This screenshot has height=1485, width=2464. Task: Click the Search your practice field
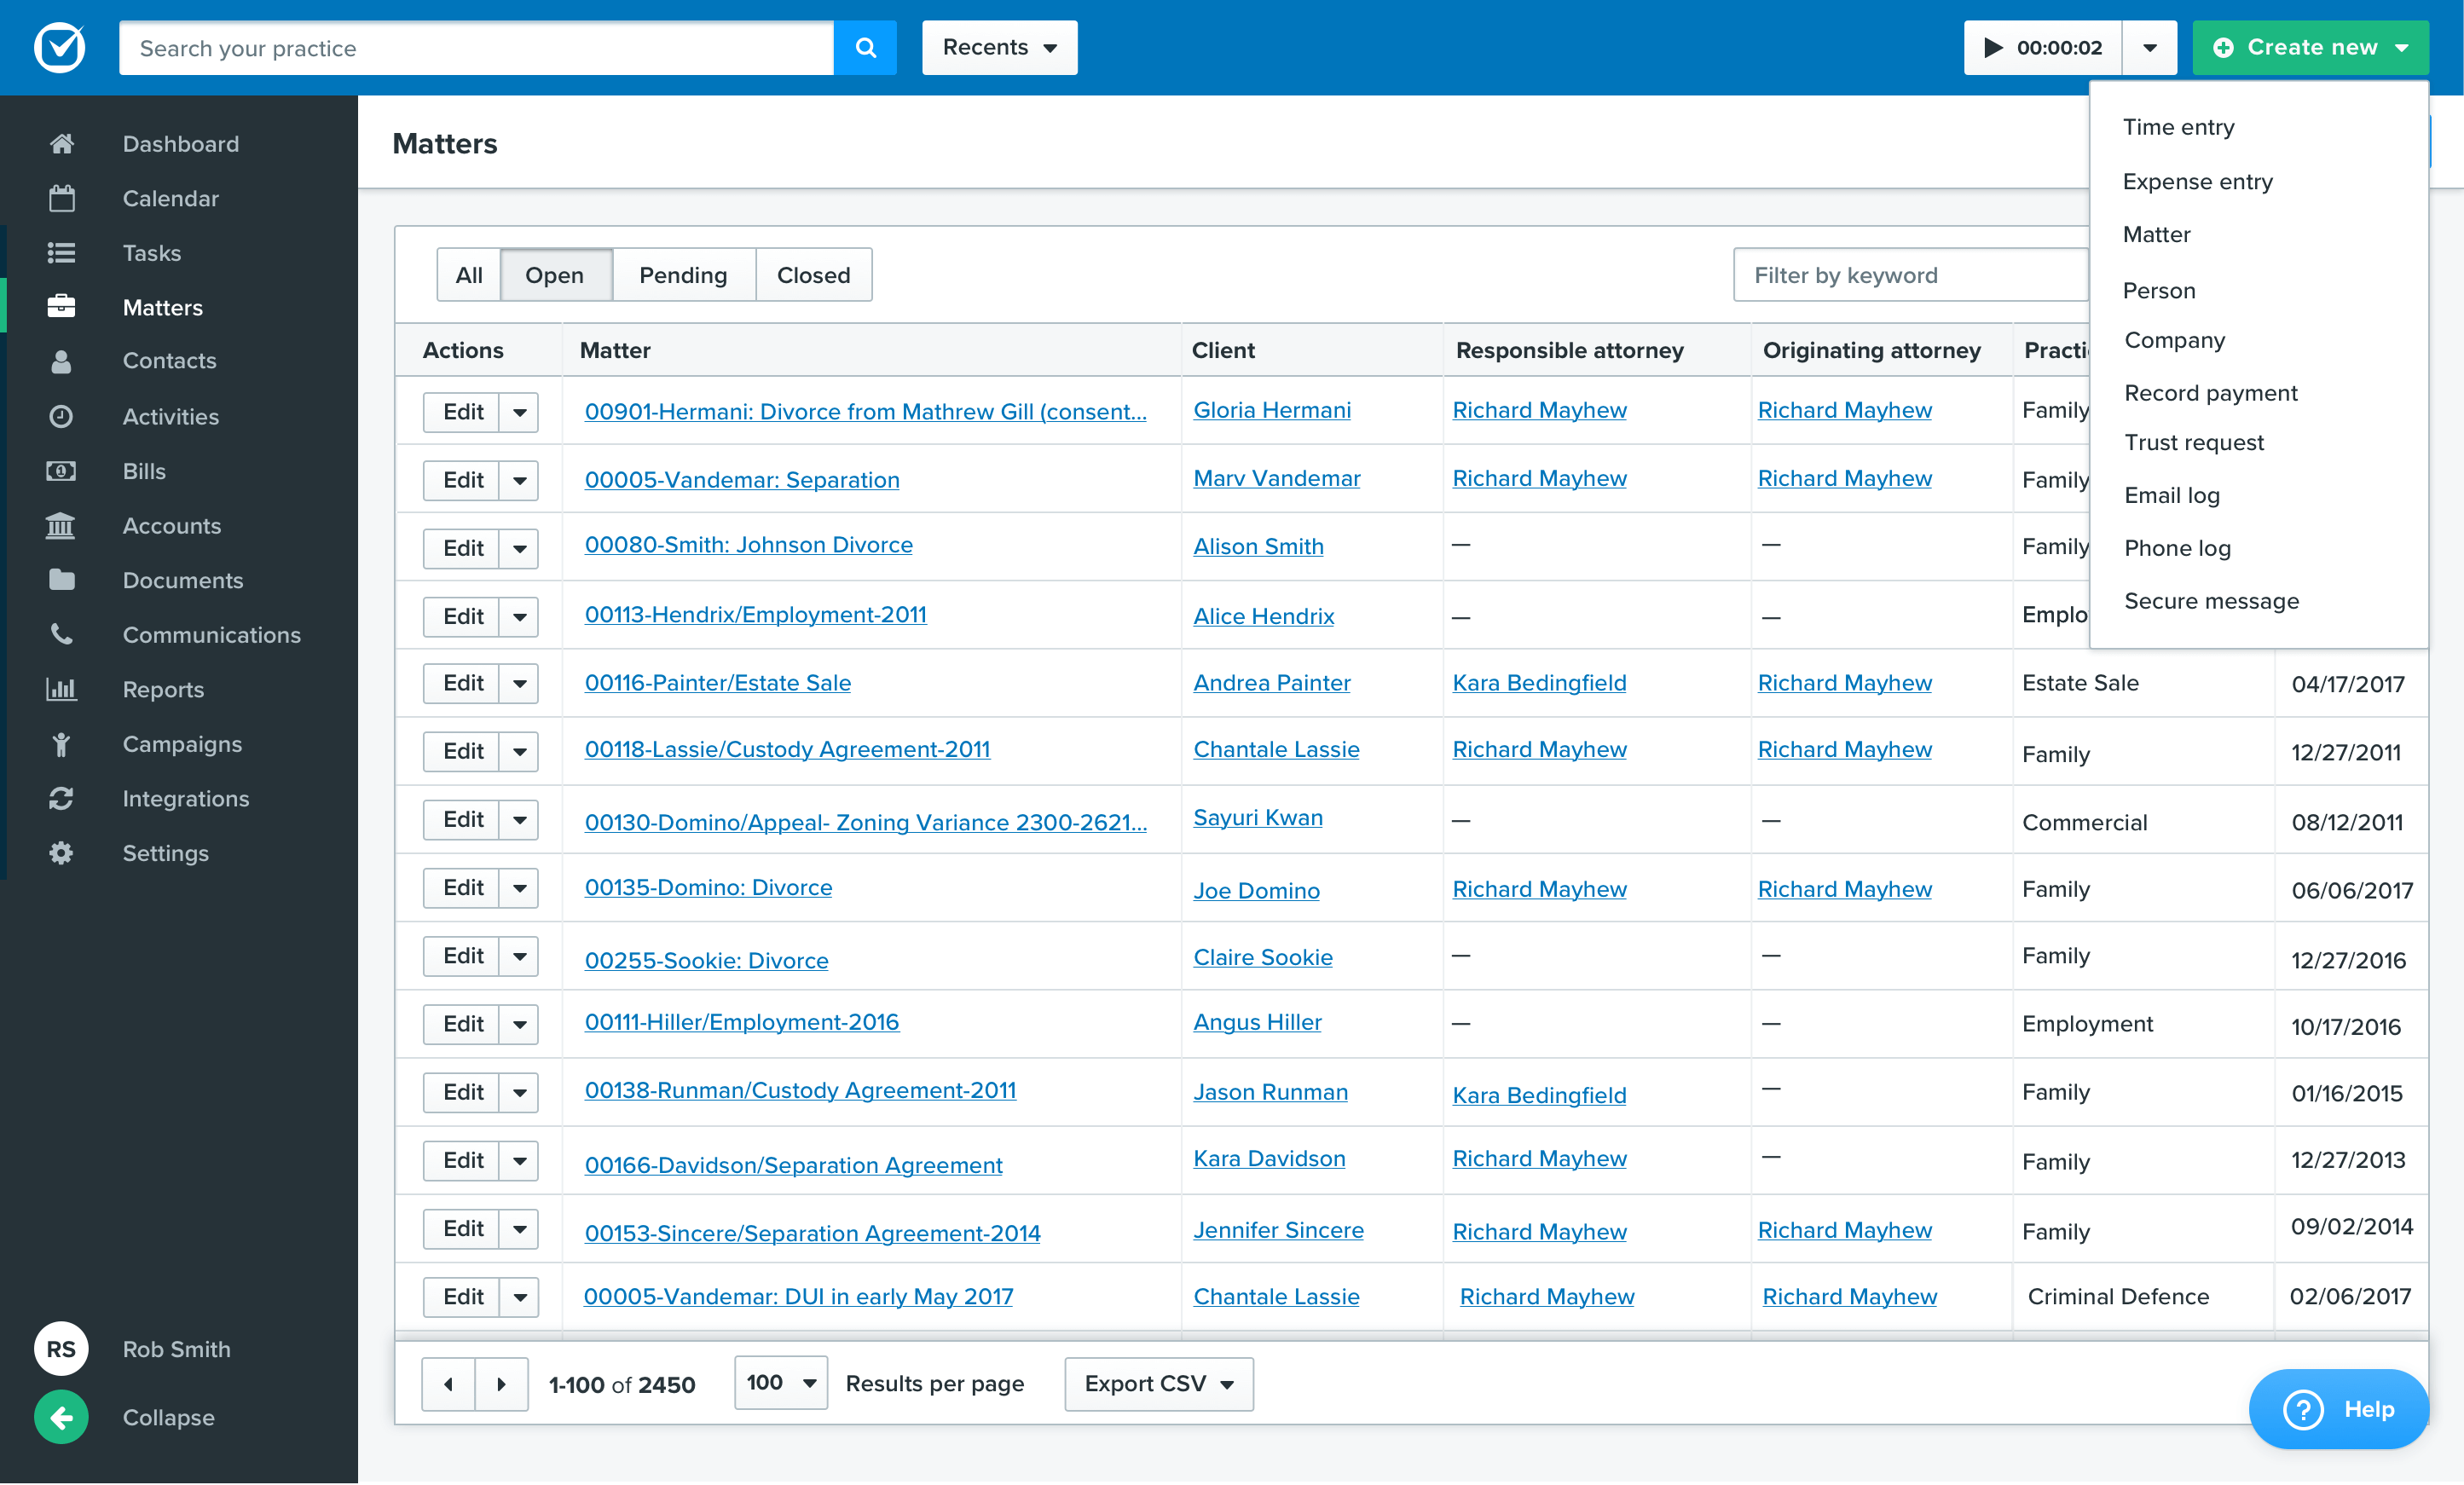476,47
